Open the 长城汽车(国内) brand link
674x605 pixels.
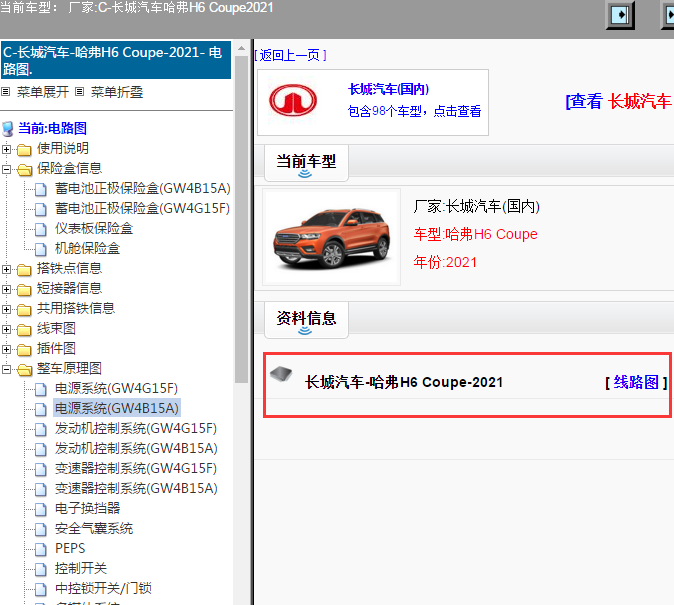coord(389,89)
